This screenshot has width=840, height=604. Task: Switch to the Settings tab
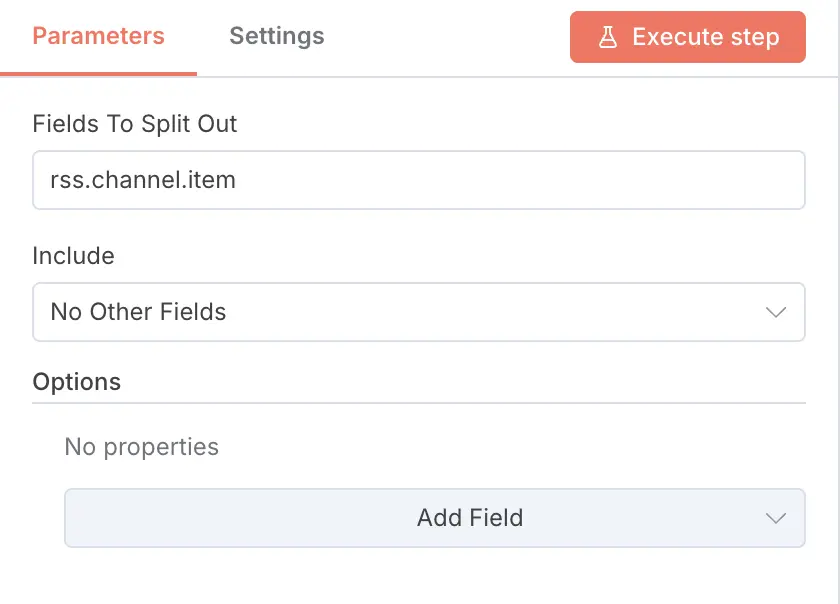pos(276,36)
